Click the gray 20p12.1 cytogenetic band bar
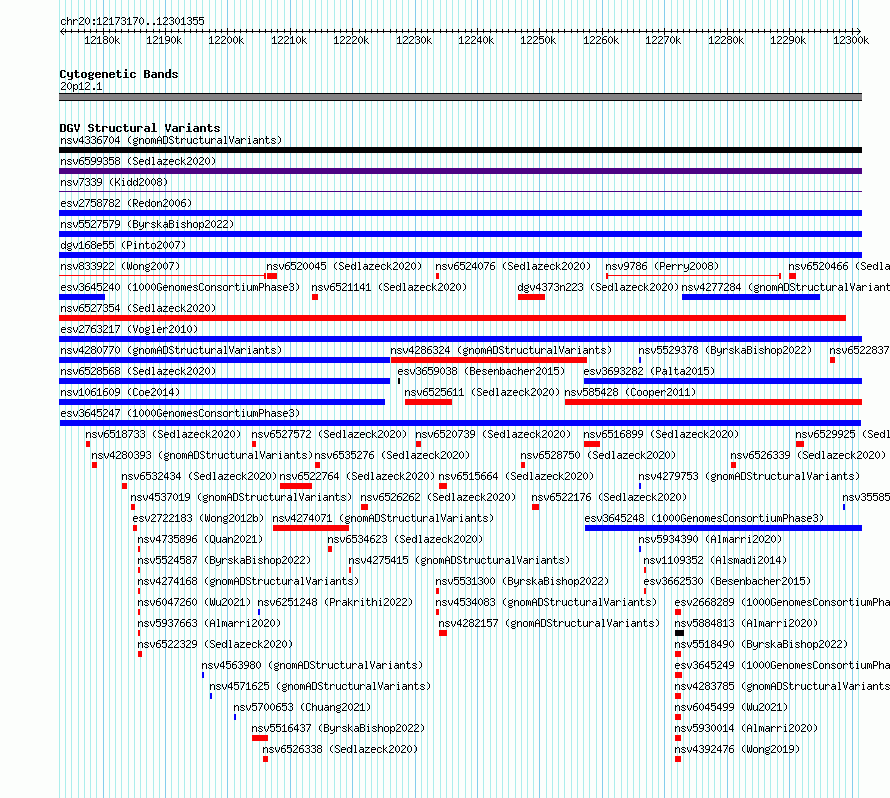Viewport: 890px width, 798px height. 460,97
